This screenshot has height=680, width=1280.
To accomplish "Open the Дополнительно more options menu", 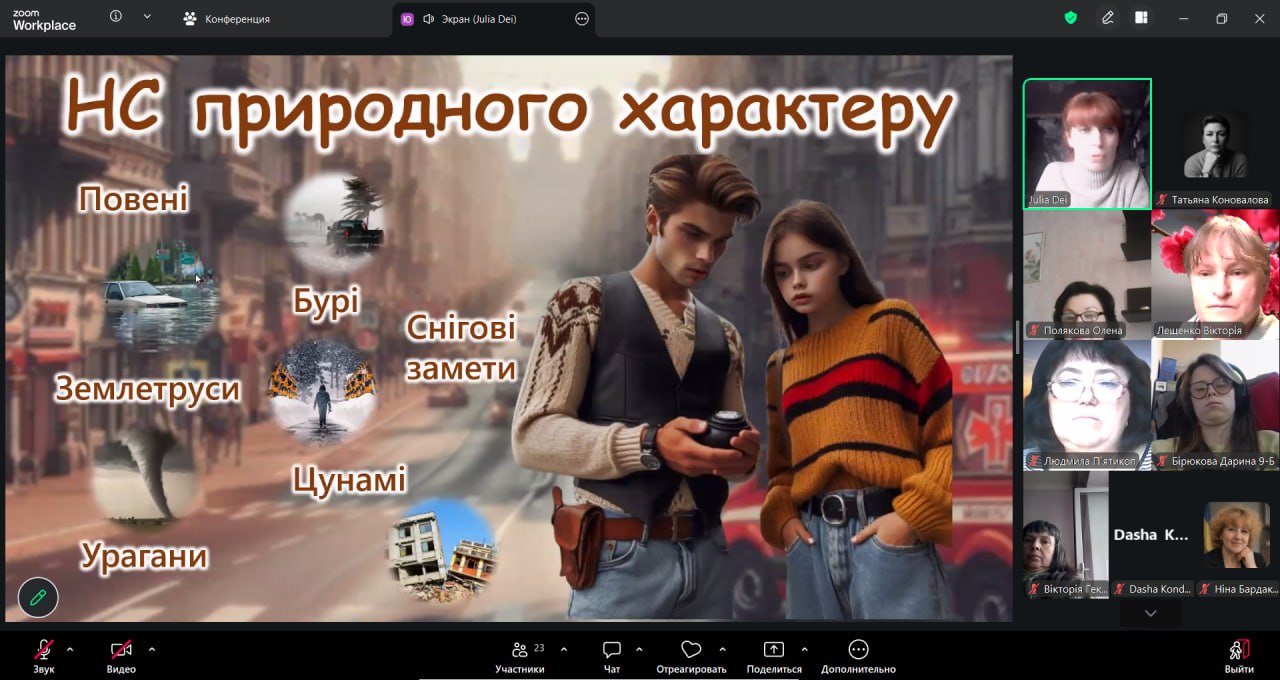I will [x=858, y=650].
